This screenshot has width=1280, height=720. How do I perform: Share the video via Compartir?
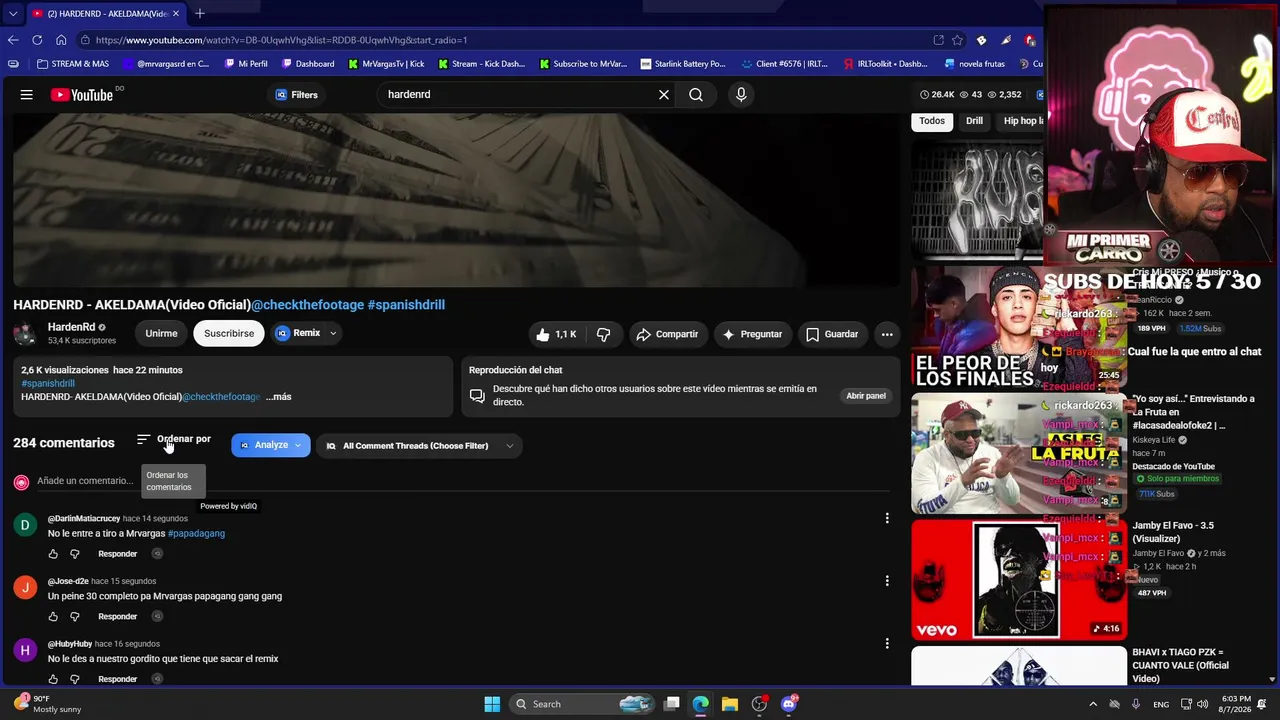click(667, 334)
